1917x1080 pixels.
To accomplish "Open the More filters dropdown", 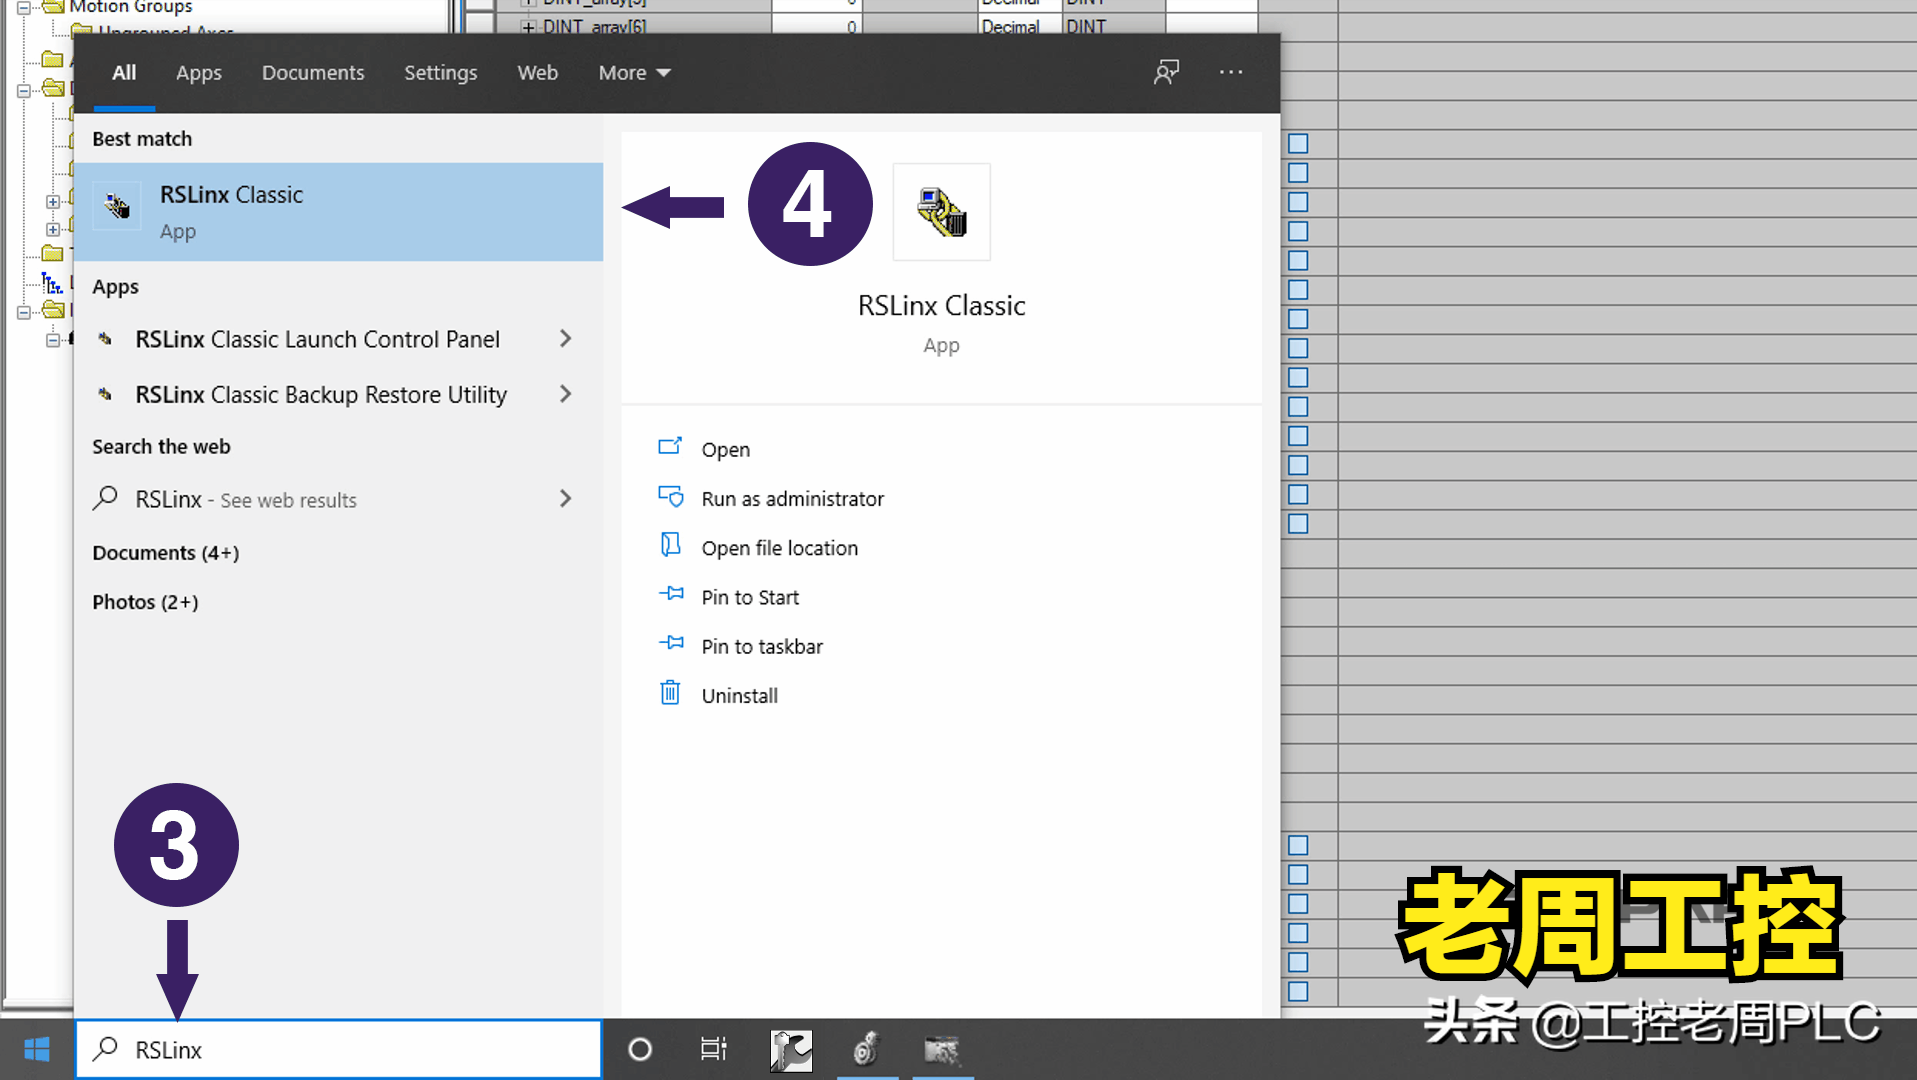I will (634, 73).
